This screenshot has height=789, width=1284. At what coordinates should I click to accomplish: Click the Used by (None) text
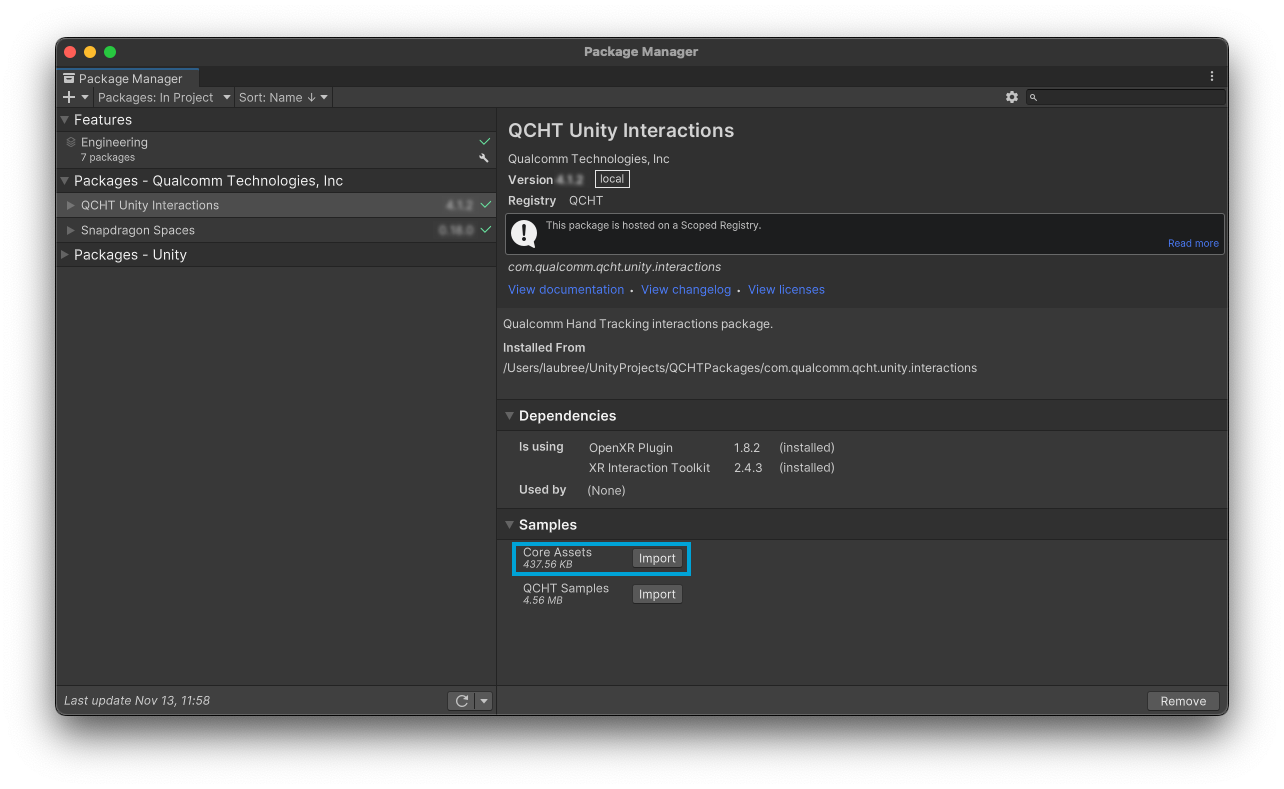pyautogui.click(x=606, y=491)
